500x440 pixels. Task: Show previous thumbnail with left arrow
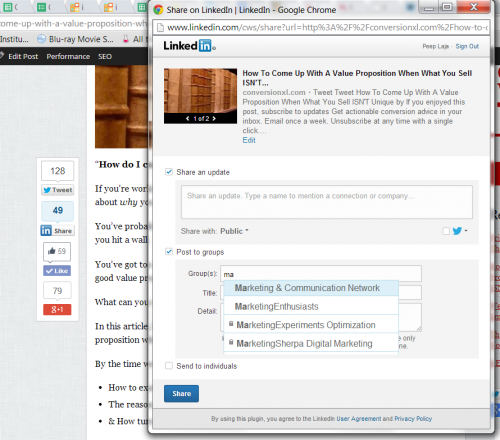click(x=187, y=118)
